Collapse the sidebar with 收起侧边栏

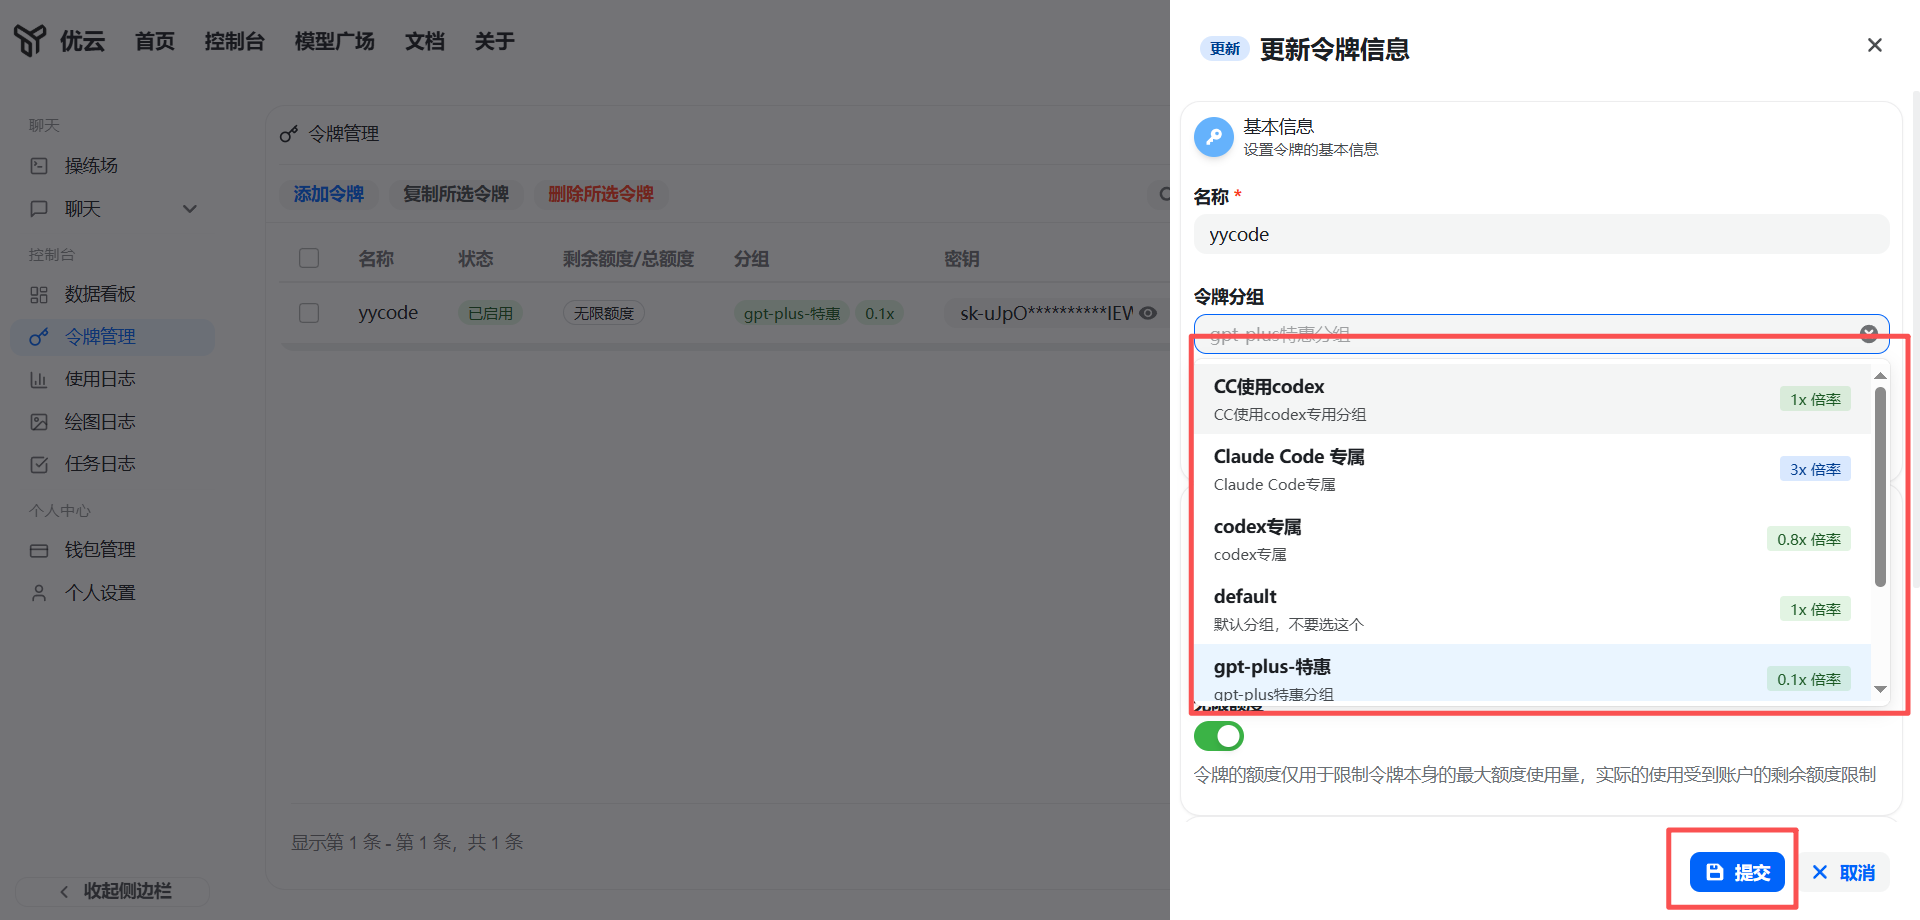click(x=113, y=891)
